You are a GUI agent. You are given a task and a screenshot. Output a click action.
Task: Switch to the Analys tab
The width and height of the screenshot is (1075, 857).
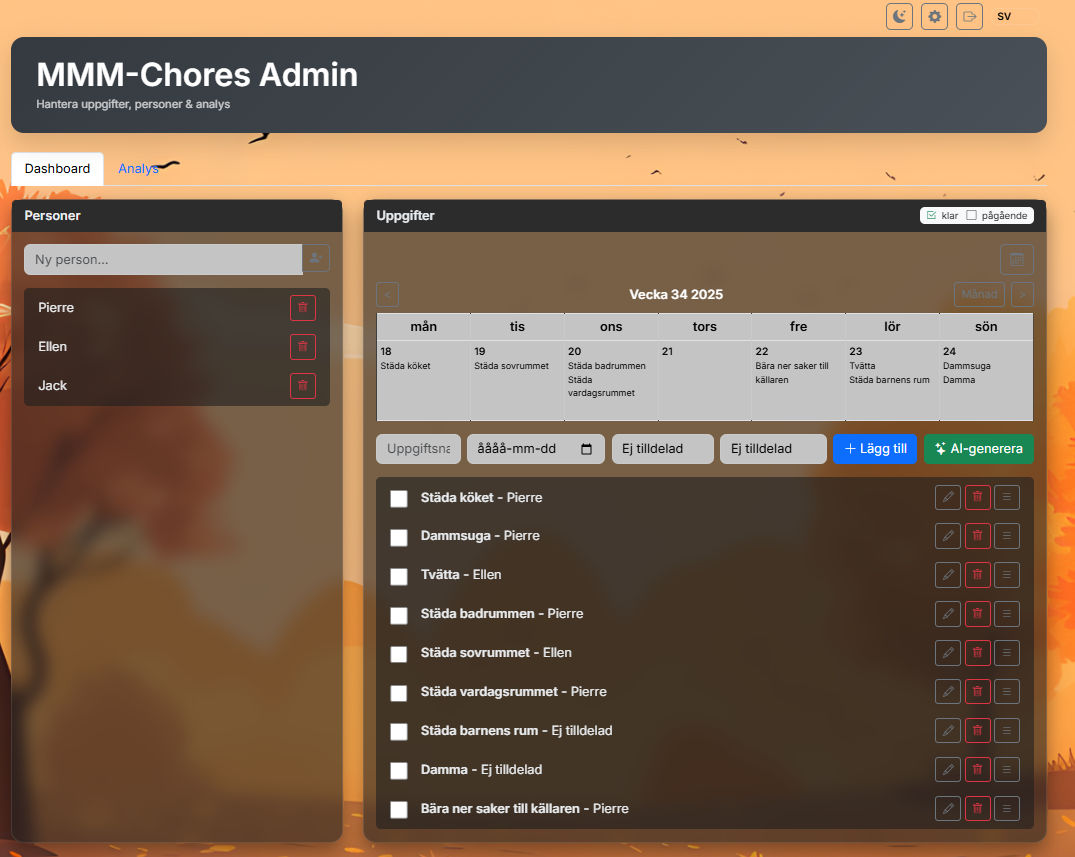click(138, 169)
